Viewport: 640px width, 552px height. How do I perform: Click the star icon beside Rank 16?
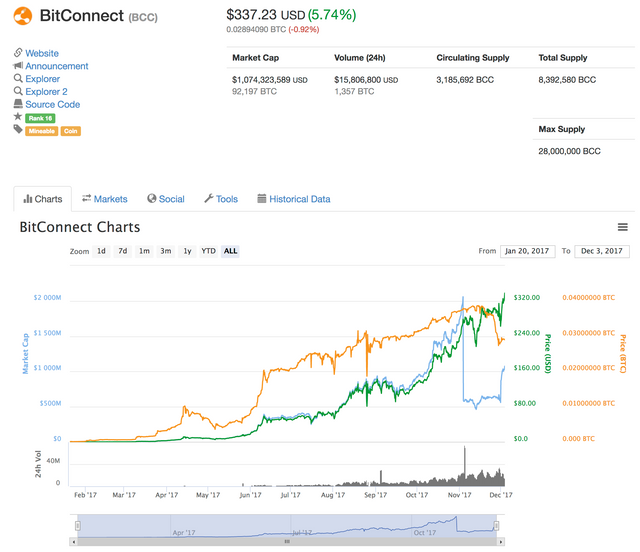tap(18, 116)
